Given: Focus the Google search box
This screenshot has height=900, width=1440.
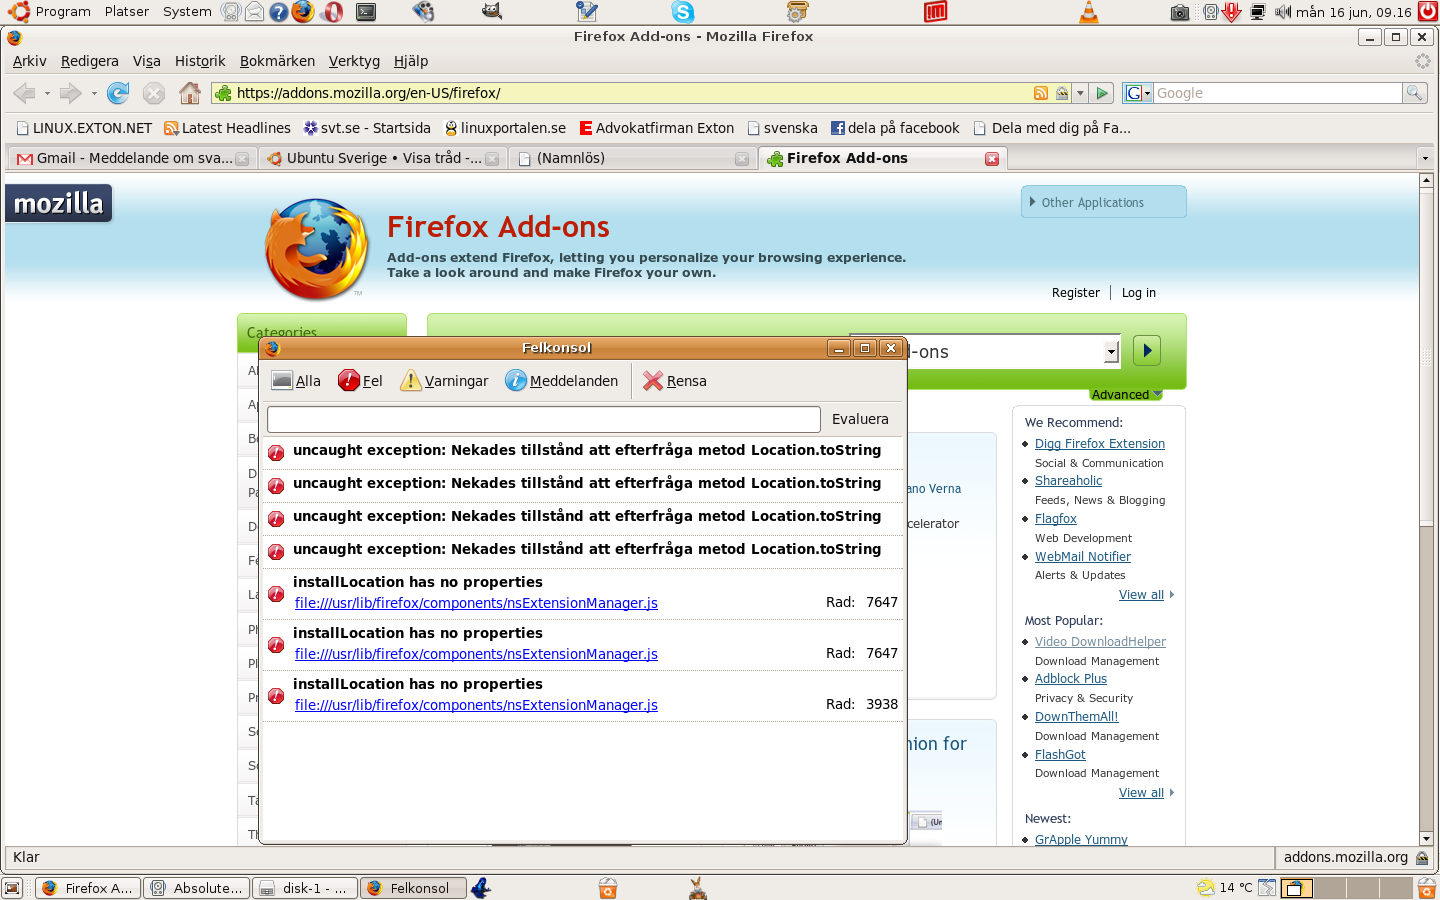Looking at the screenshot, I should [x=1278, y=93].
